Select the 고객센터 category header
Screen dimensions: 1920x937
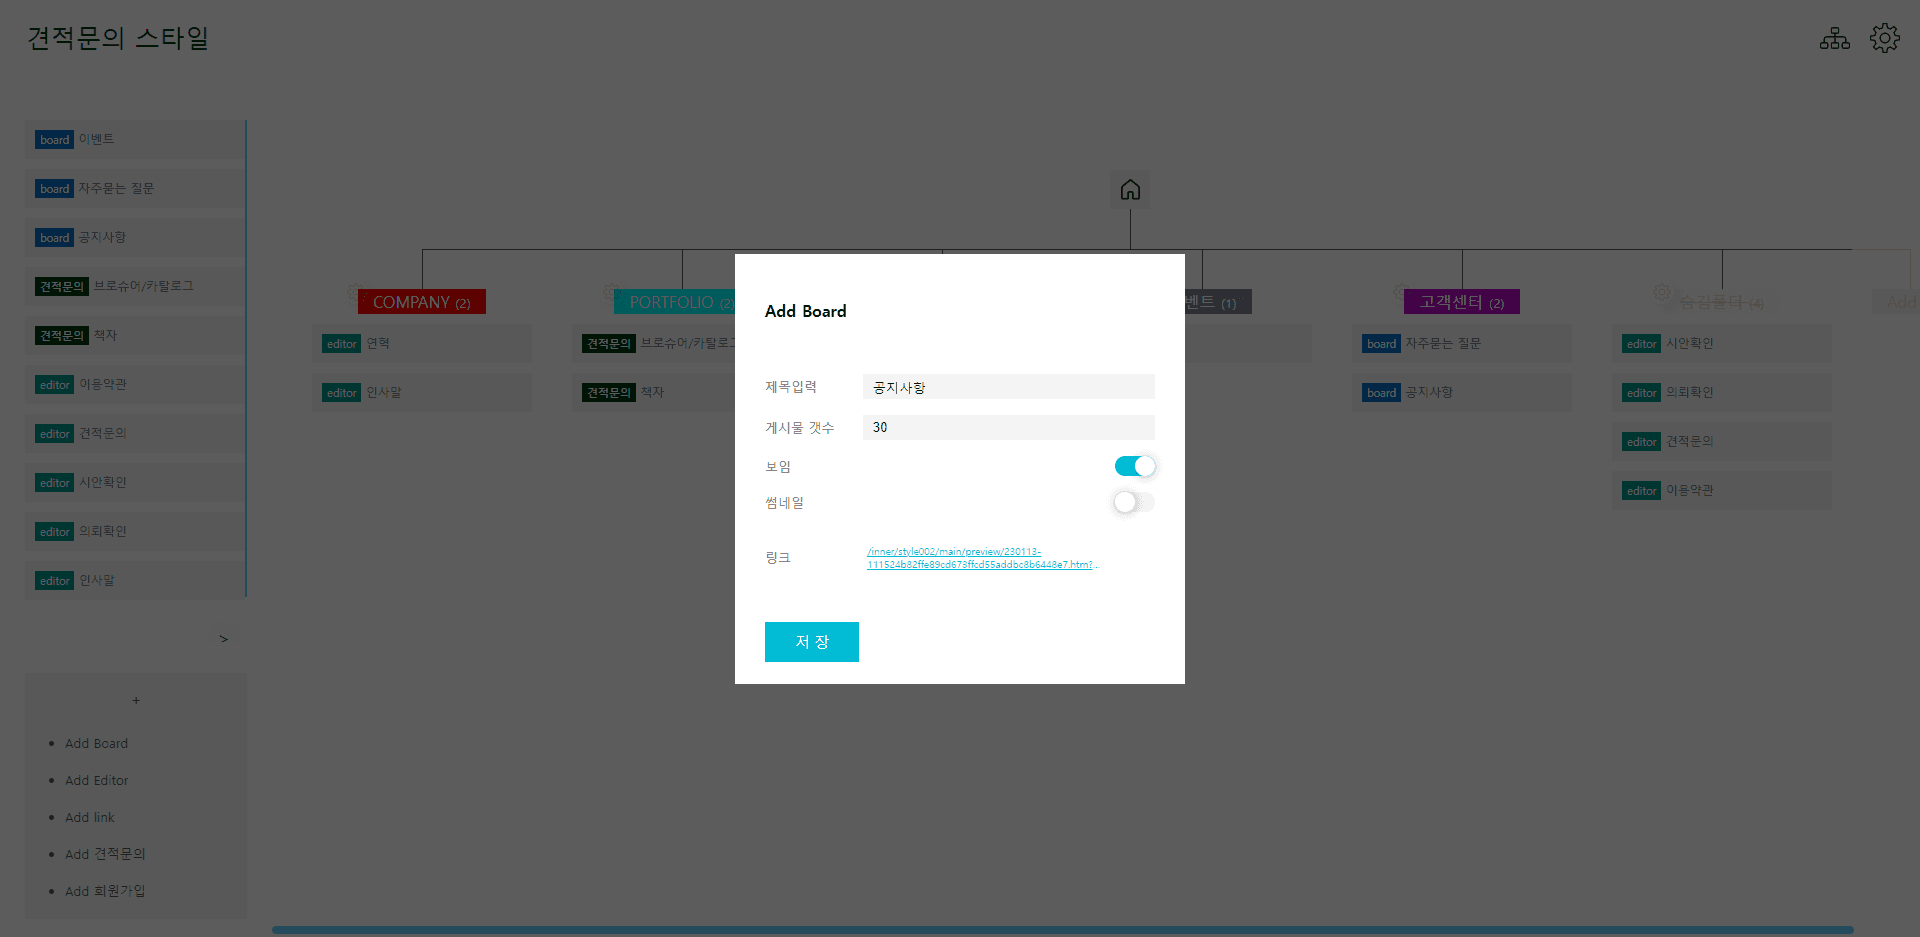click(x=1461, y=302)
